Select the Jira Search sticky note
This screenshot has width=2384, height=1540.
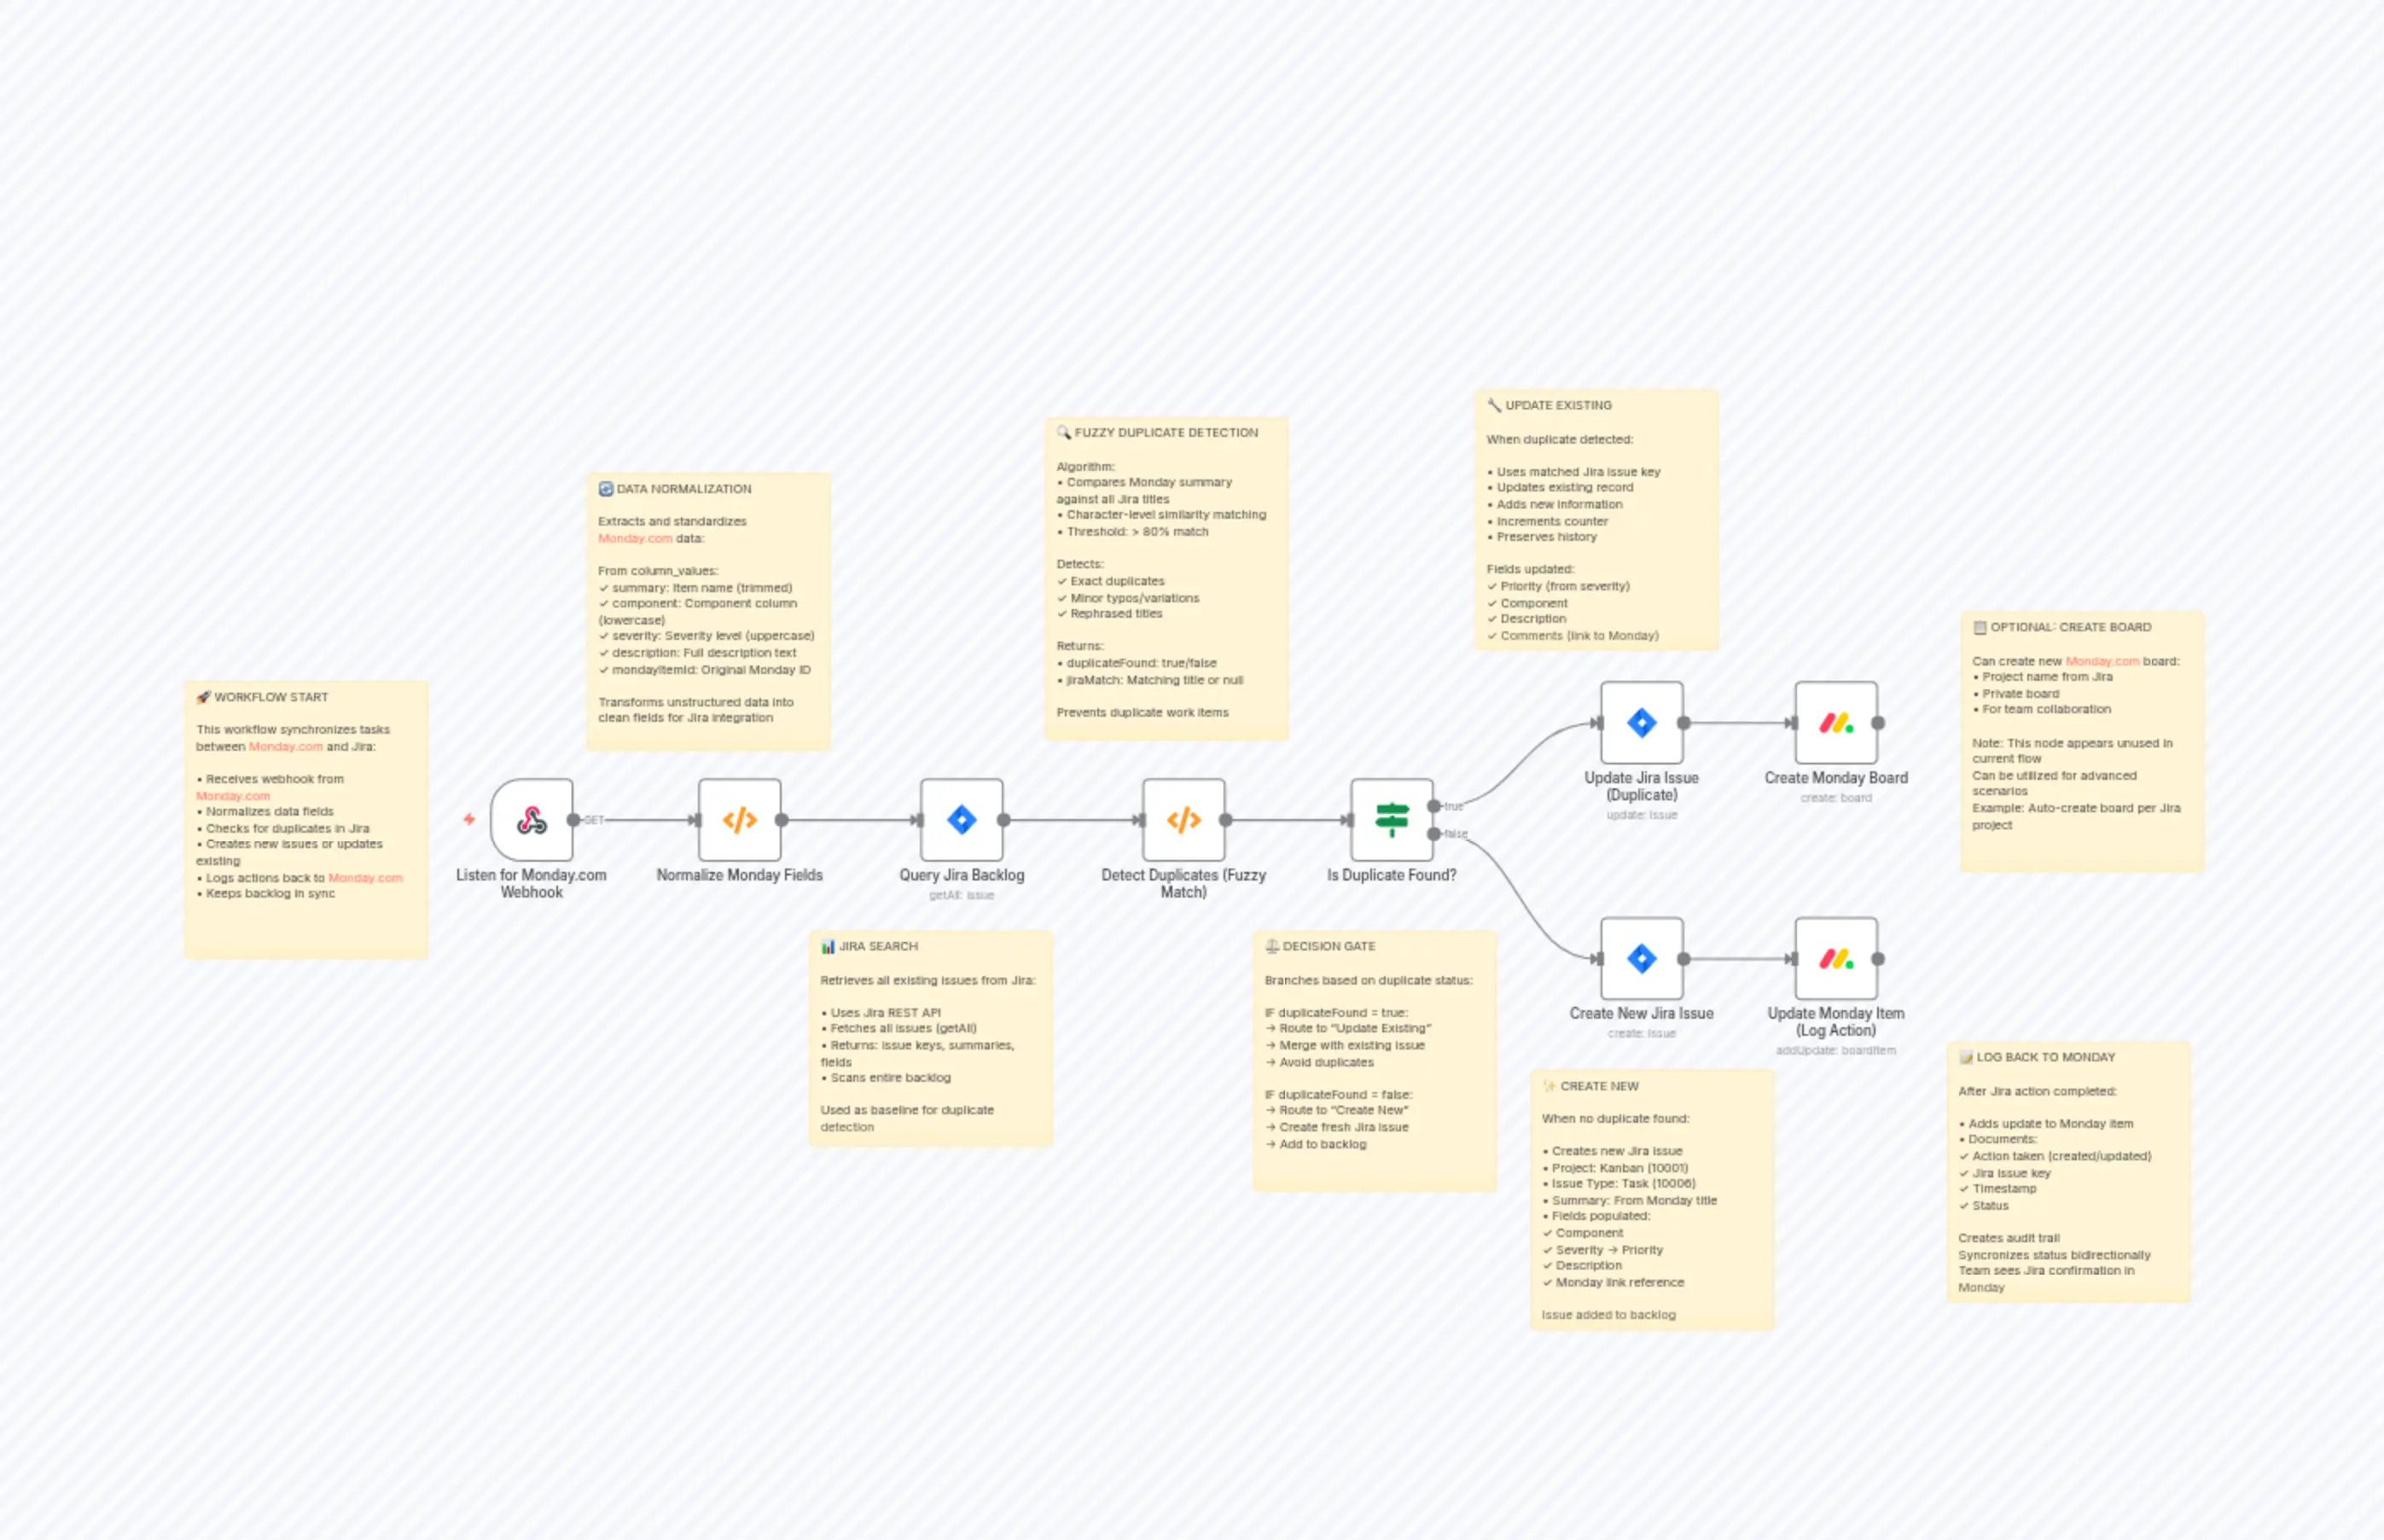[x=931, y=1040]
